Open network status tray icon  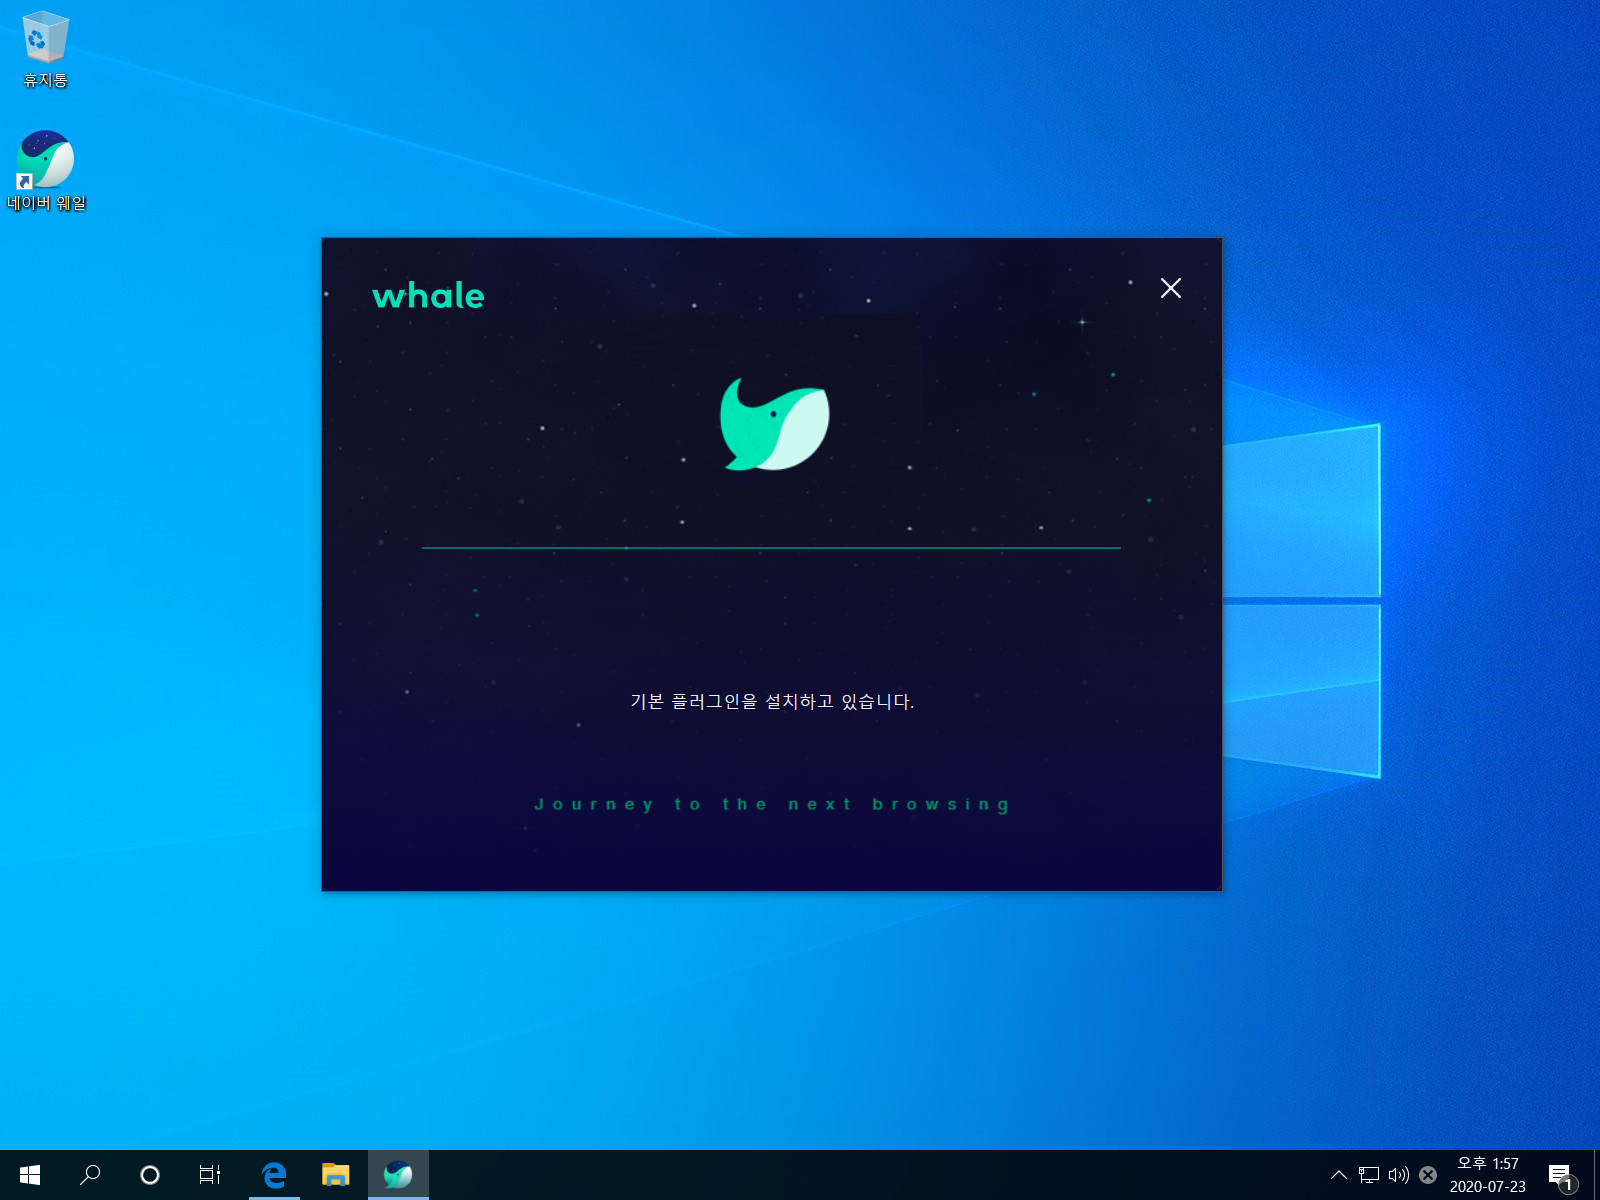1369,1175
